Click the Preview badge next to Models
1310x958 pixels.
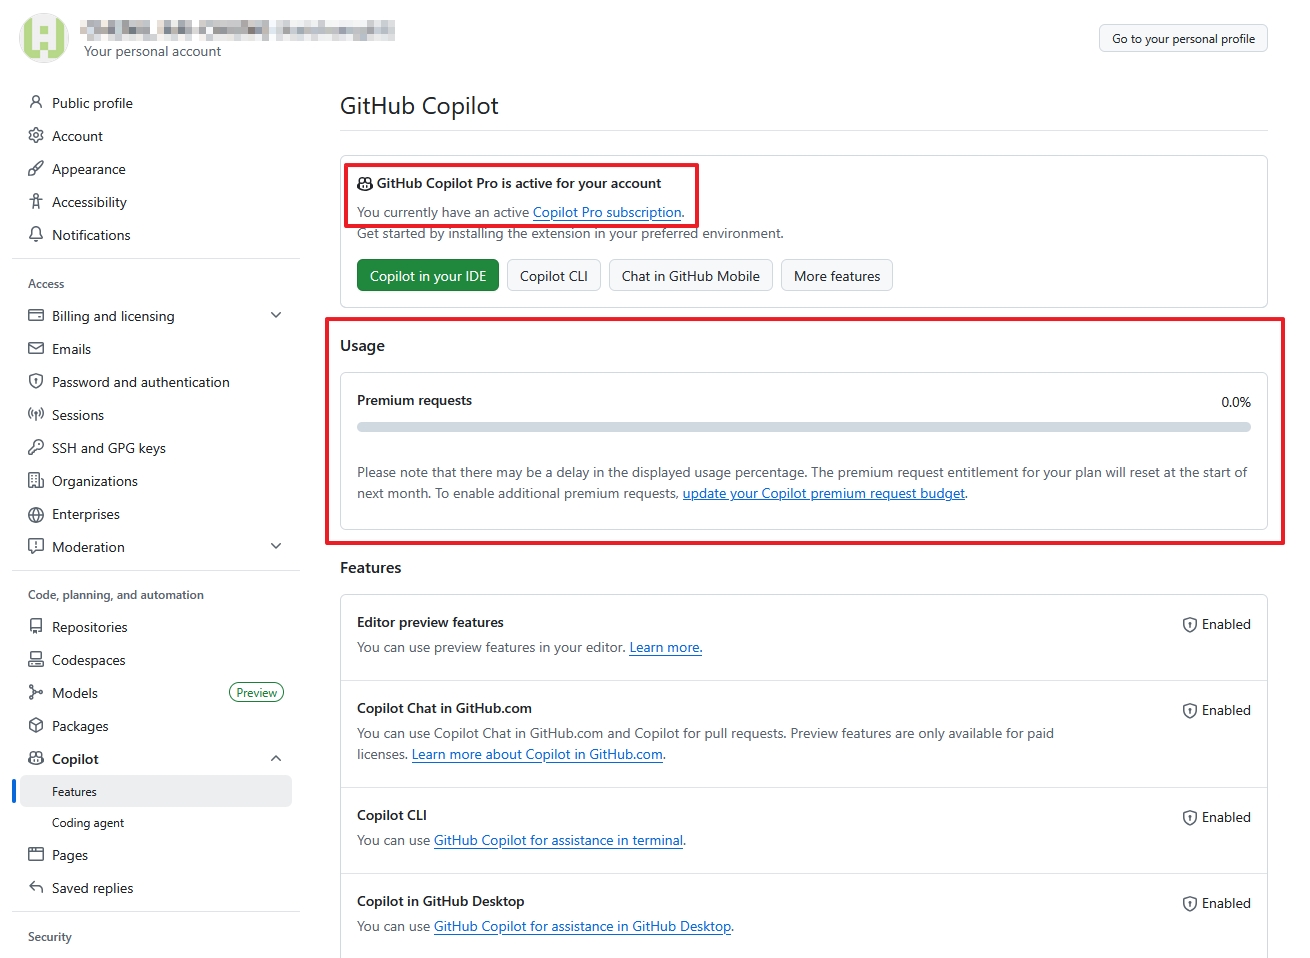(x=257, y=692)
